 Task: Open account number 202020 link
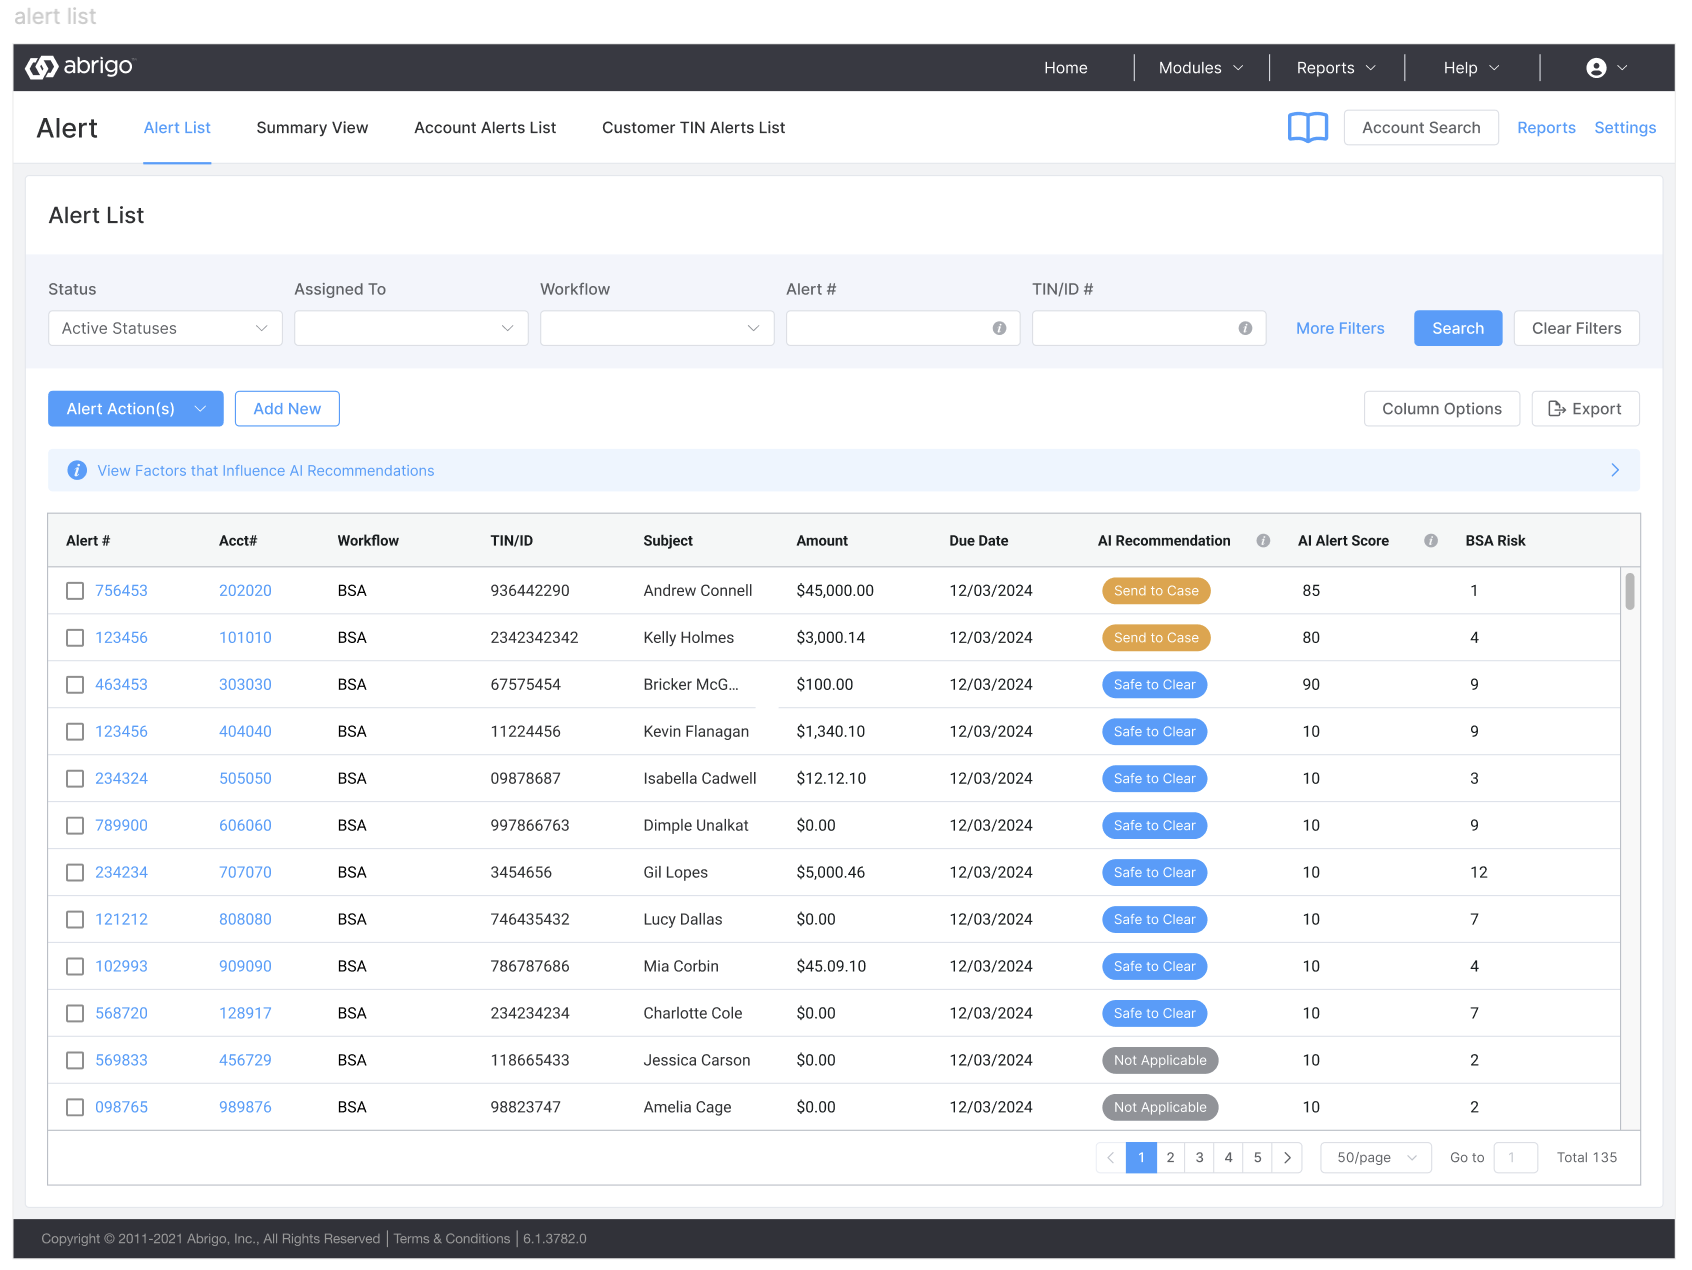click(x=245, y=591)
